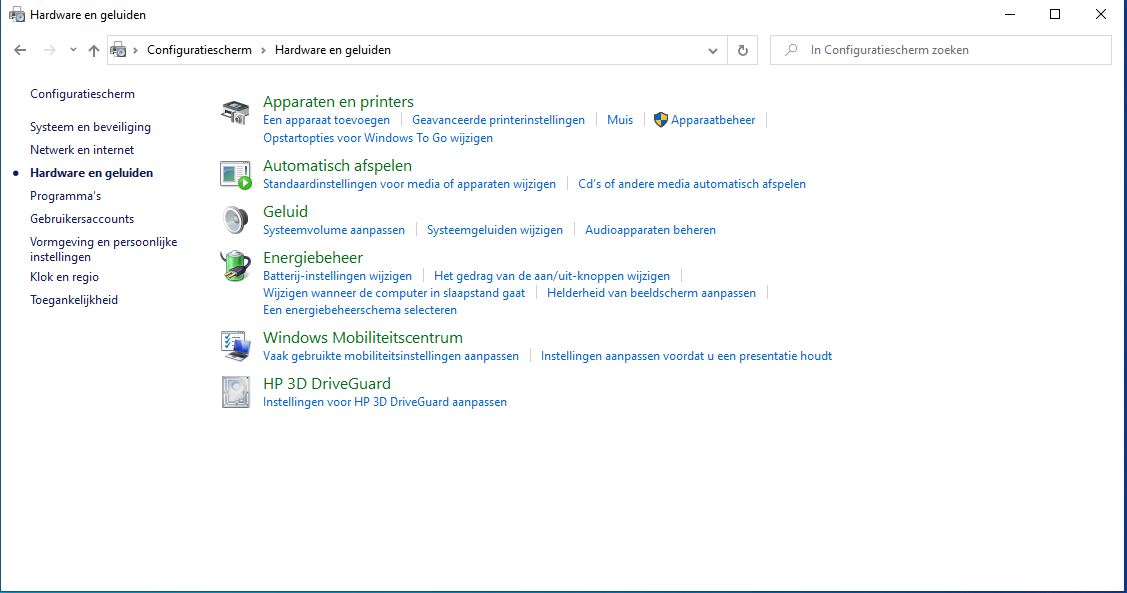Image resolution: width=1127 pixels, height=593 pixels.
Task: Click Wijzigen wanneer de computer in slaapstand gaat
Action: pos(394,293)
